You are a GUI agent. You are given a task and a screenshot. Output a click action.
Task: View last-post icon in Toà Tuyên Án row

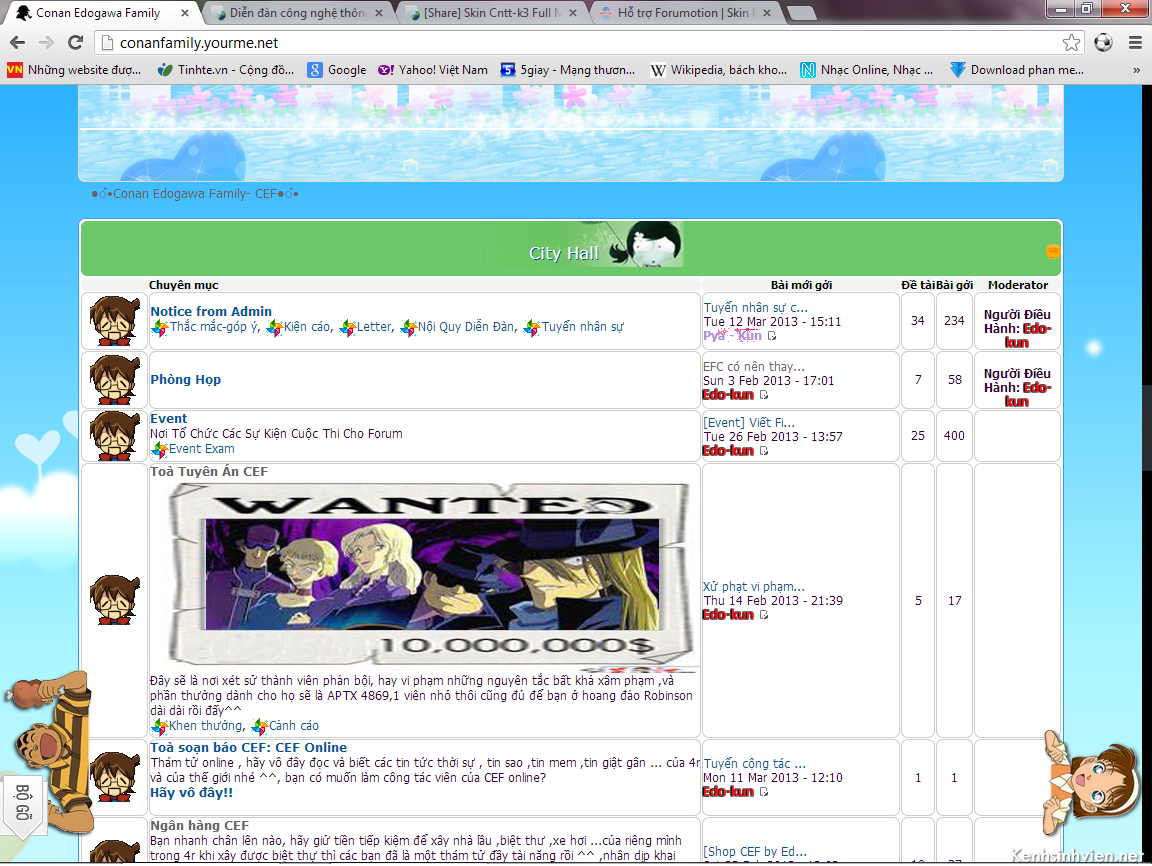764,615
